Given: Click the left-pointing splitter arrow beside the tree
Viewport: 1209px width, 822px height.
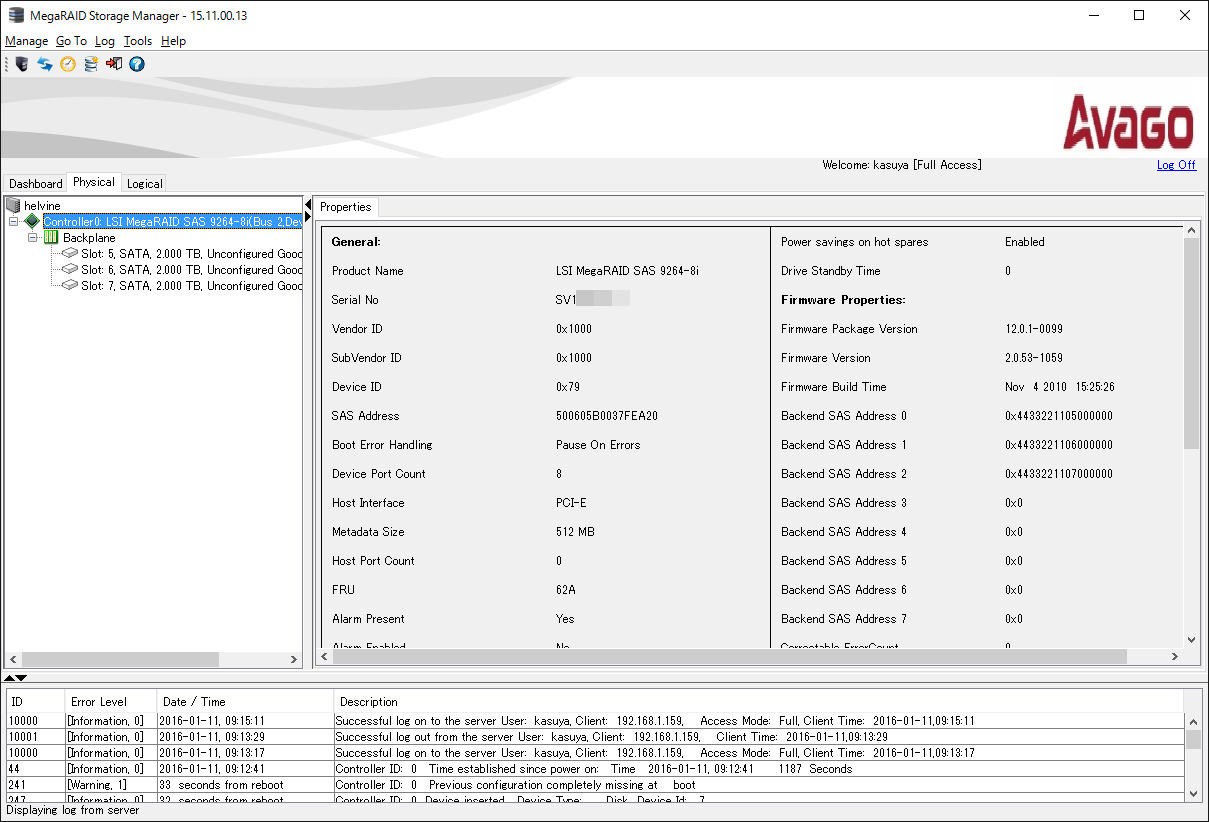Looking at the screenshot, I should coord(308,204).
